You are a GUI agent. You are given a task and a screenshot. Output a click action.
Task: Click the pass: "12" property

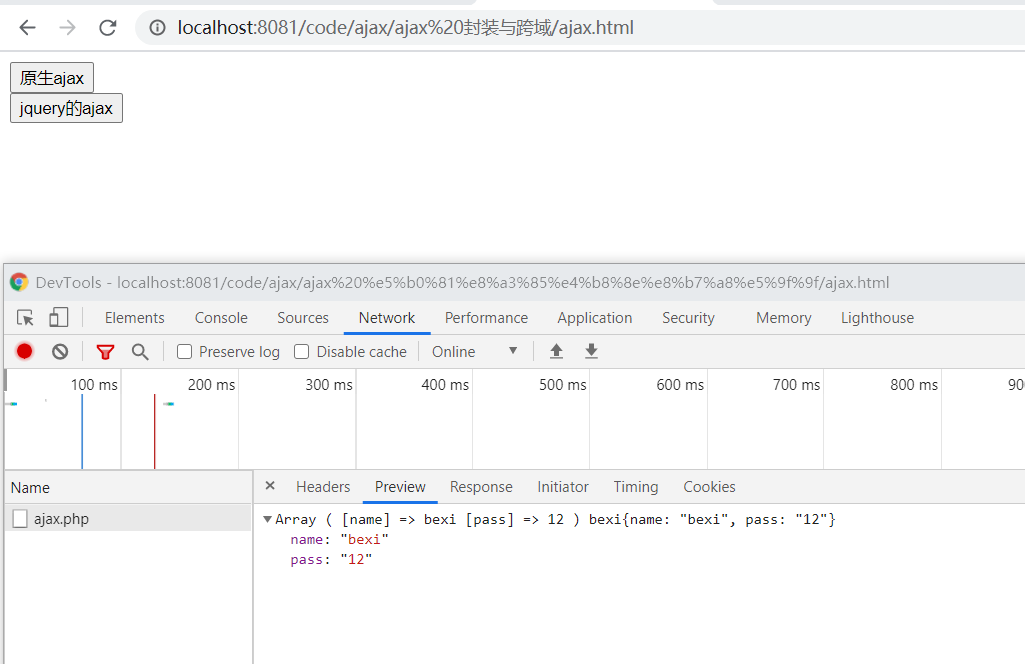coord(331,559)
